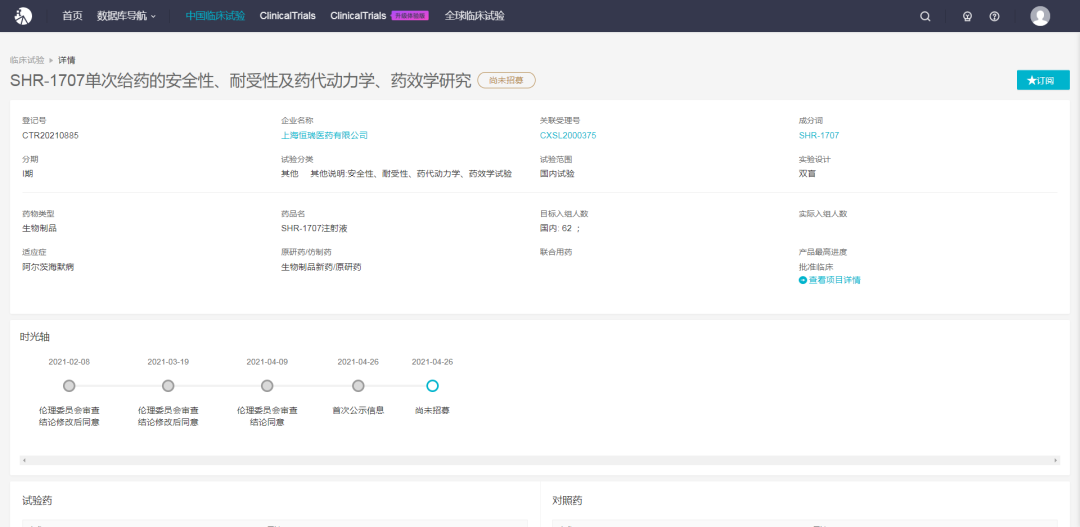Click the 尚未招募 status badge
1080x527 pixels.
coord(506,81)
